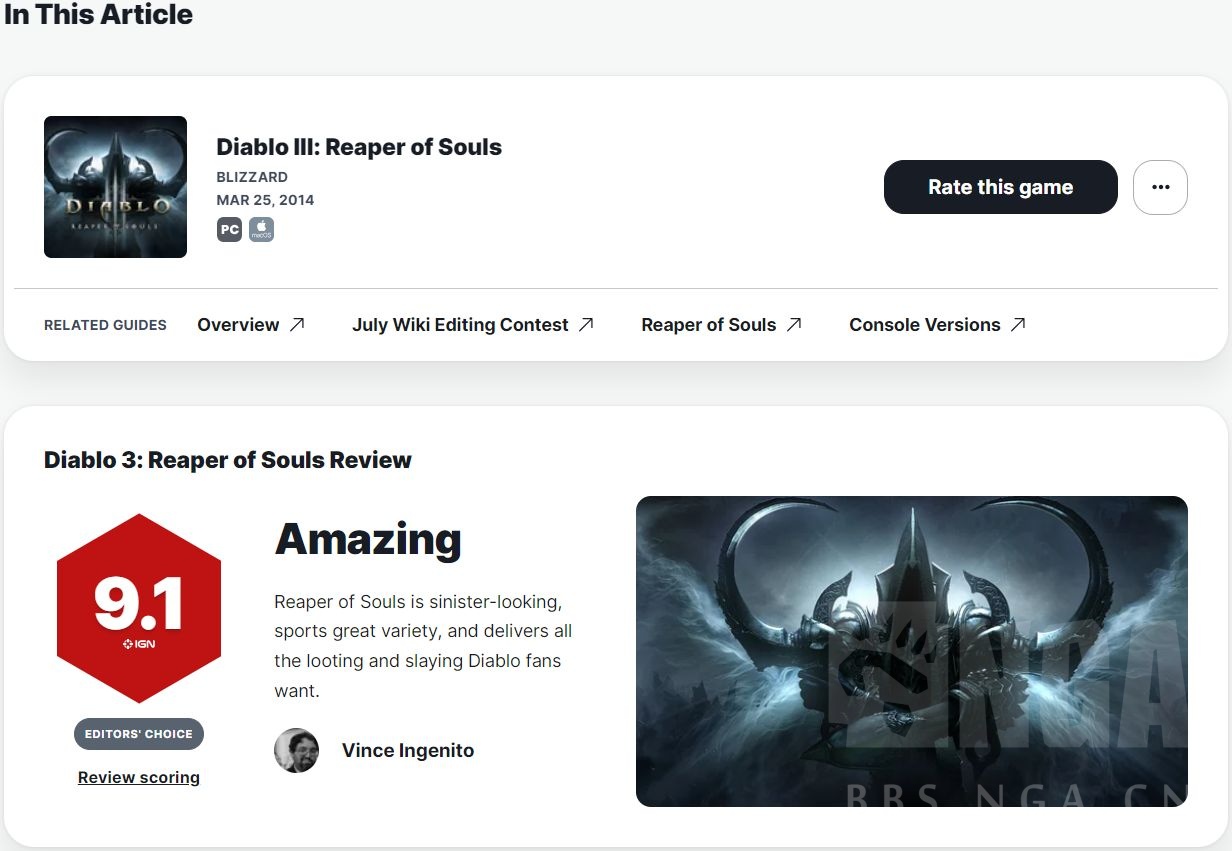
Task: Click the RELATED GUIDES label
Action: (x=105, y=325)
